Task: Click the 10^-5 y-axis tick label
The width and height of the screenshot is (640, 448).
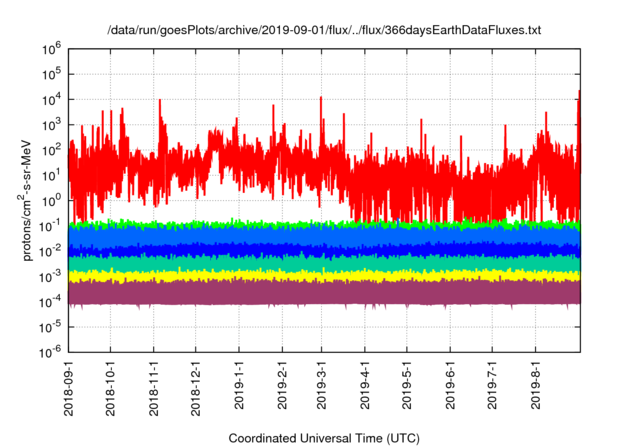Action: pos(50,327)
